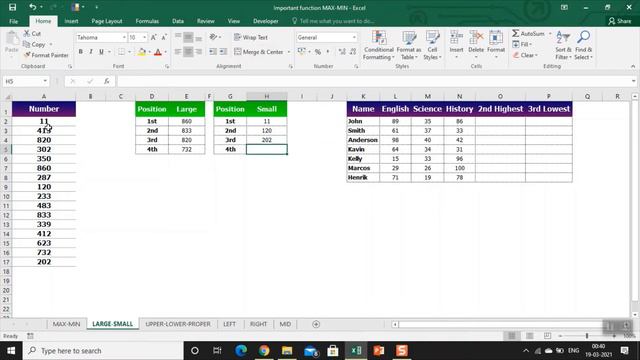Click the Save icon in the title bar
This screenshot has height=360, width=640.
point(13,7)
